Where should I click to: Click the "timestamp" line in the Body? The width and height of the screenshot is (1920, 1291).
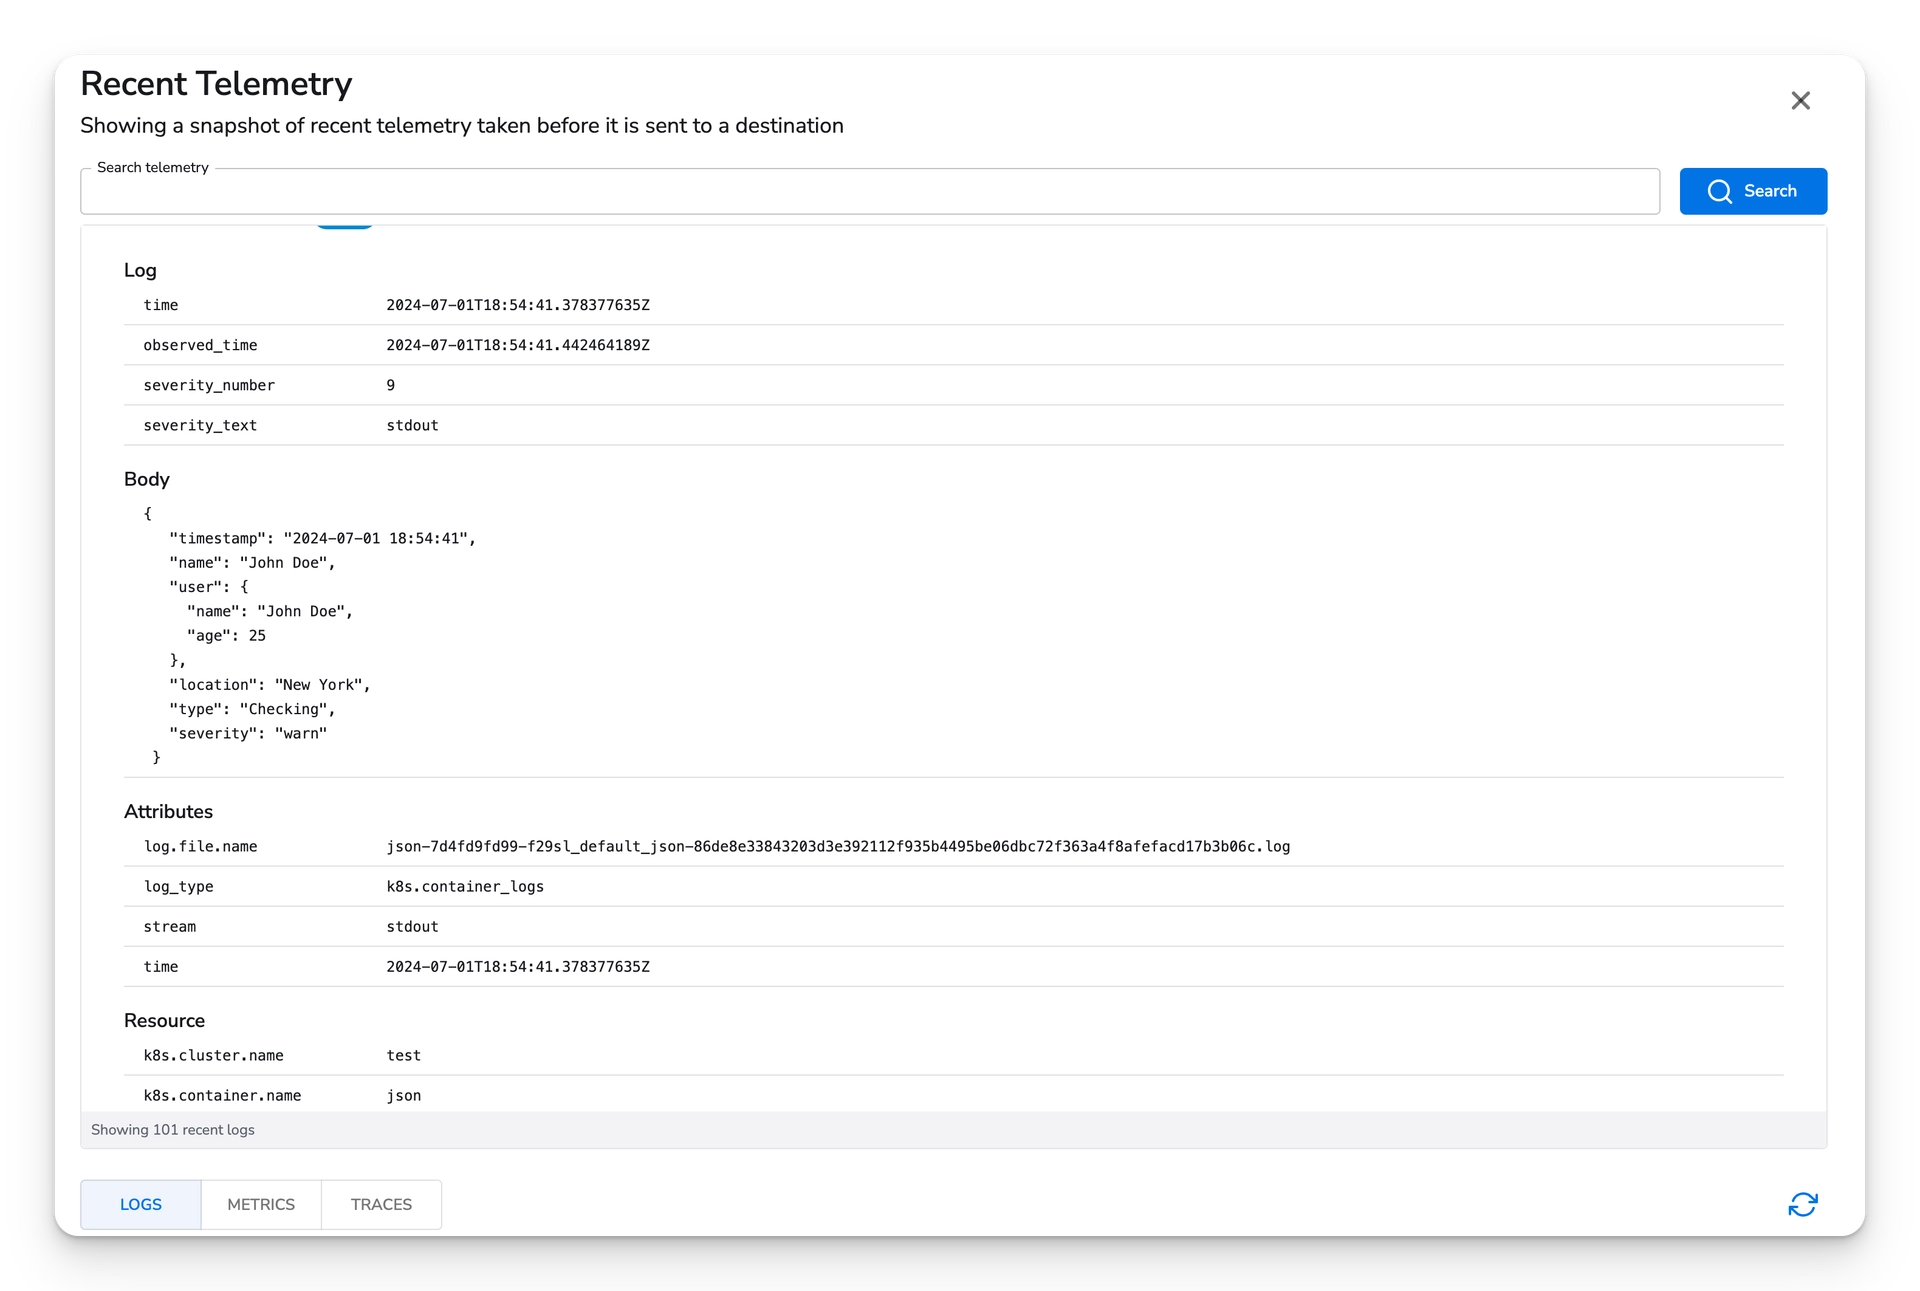click(322, 538)
